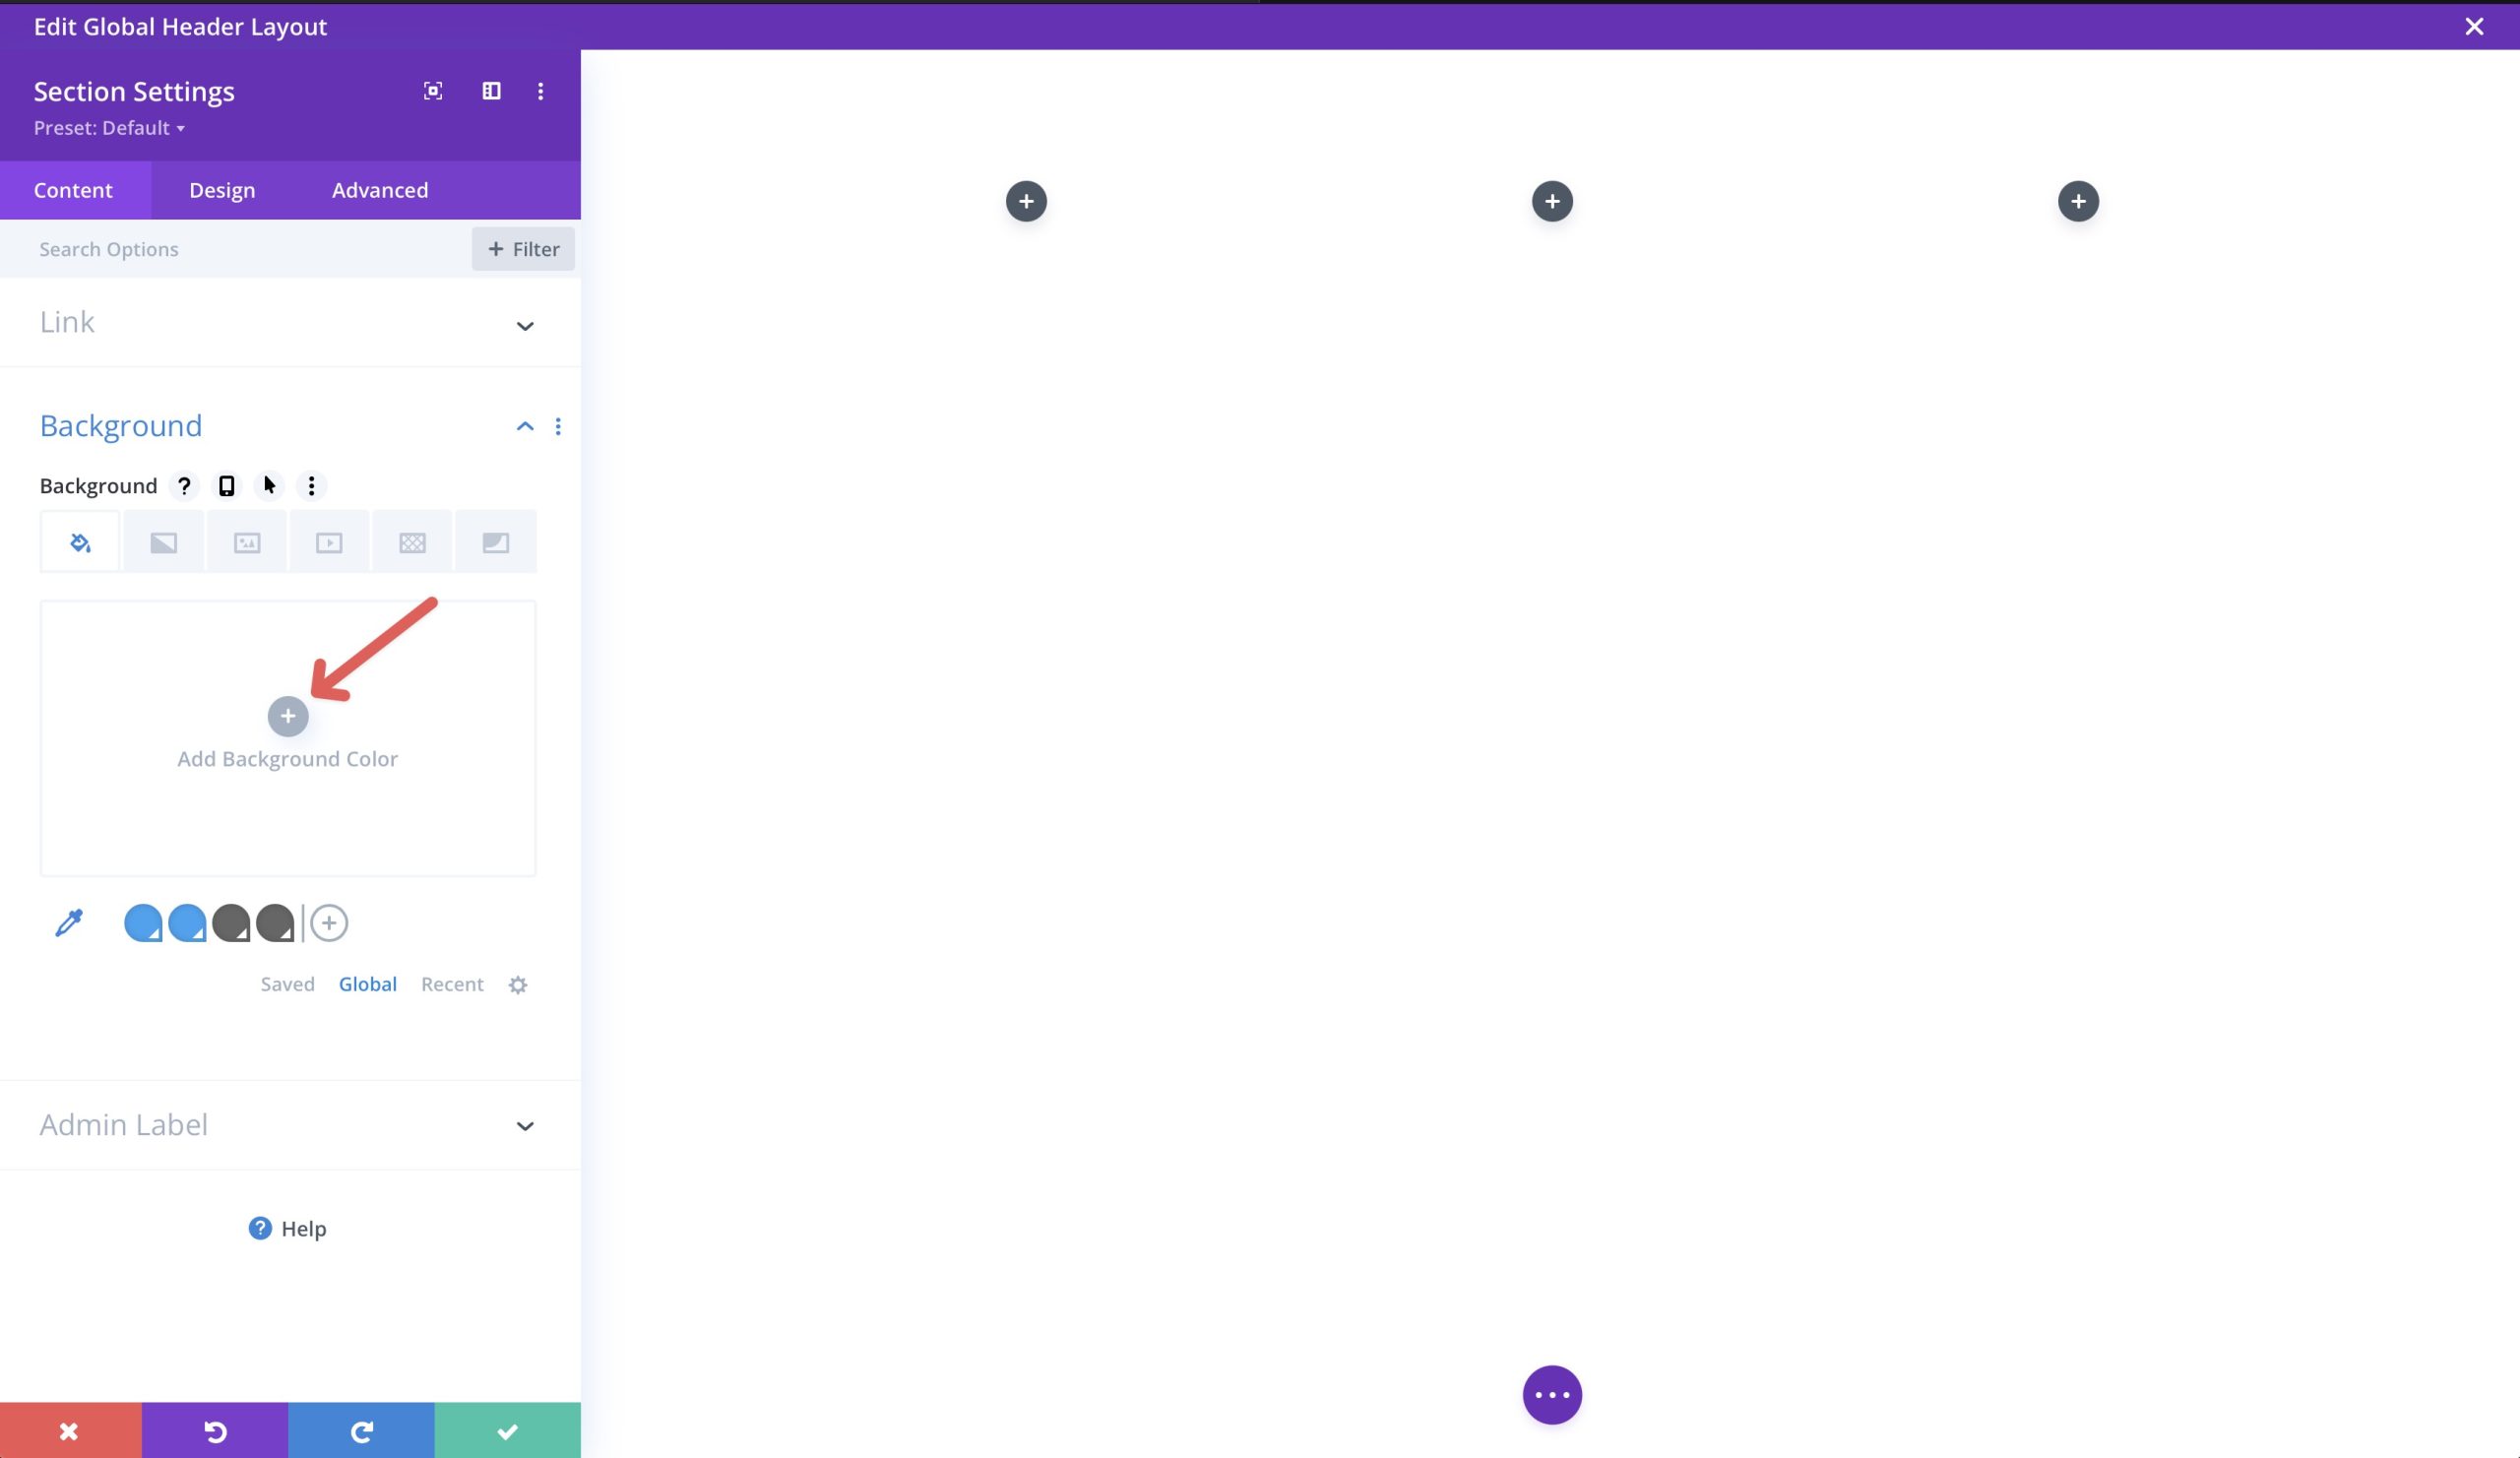Image resolution: width=2520 pixels, height=1458 pixels.
Task: Click the solid color background type icon
Action: [x=80, y=539]
